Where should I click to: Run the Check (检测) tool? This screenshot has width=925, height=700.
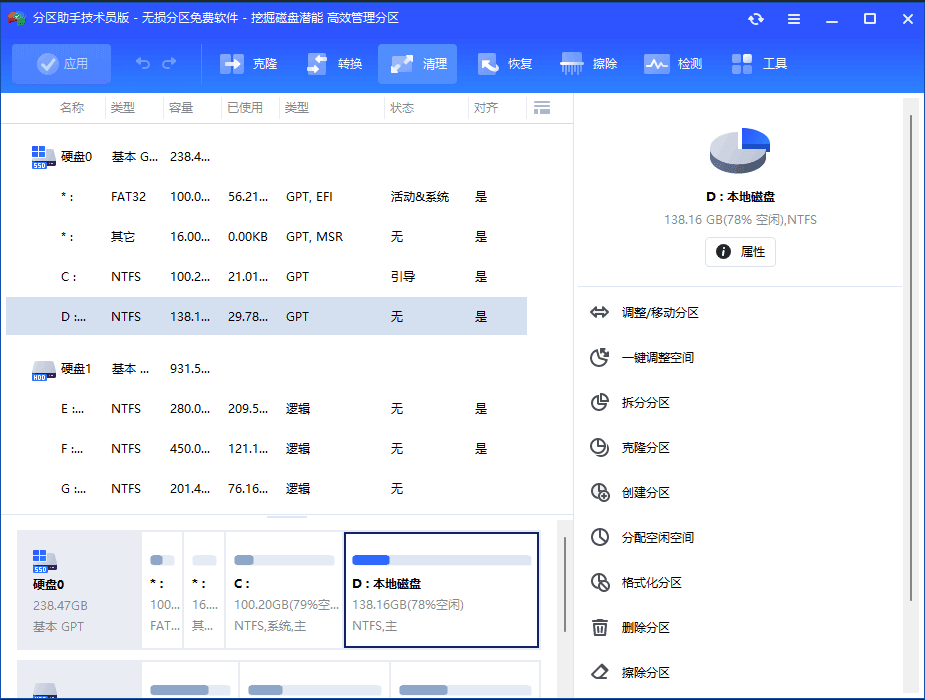click(672, 62)
